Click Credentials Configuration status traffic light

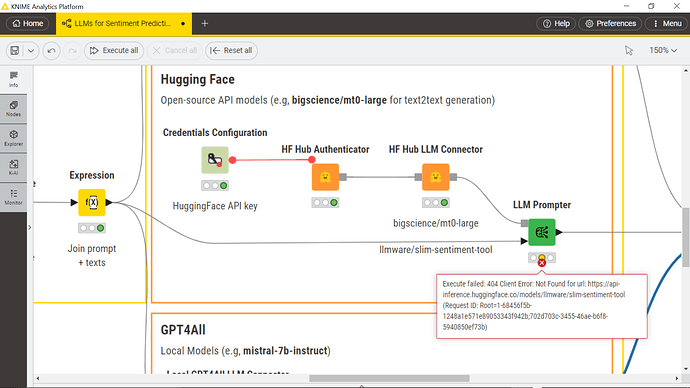click(x=215, y=186)
